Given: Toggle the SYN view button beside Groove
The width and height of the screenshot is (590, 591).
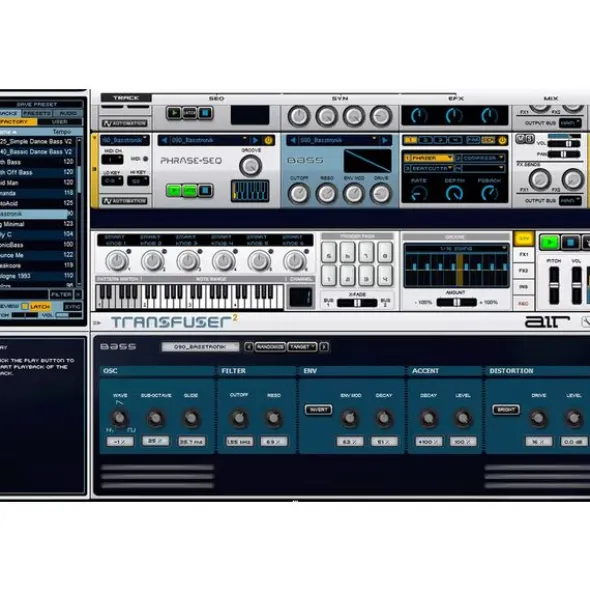Looking at the screenshot, I should (524, 239).
